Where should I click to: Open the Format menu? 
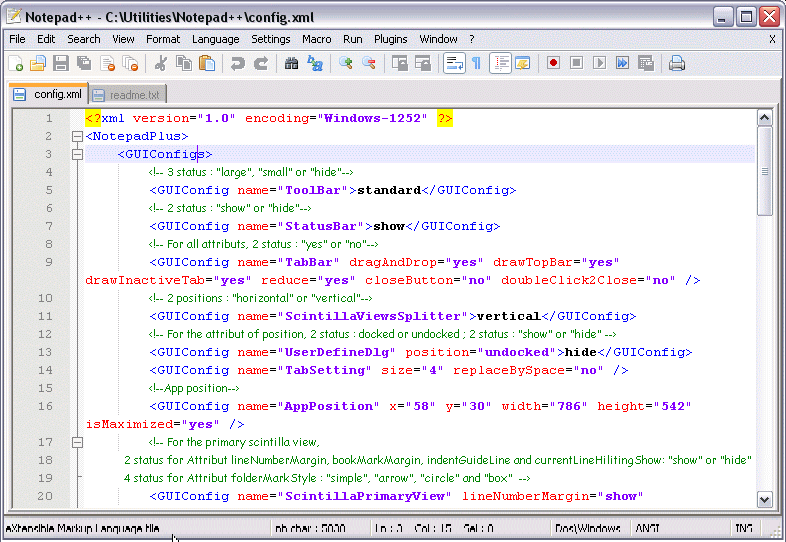[163, 39]
